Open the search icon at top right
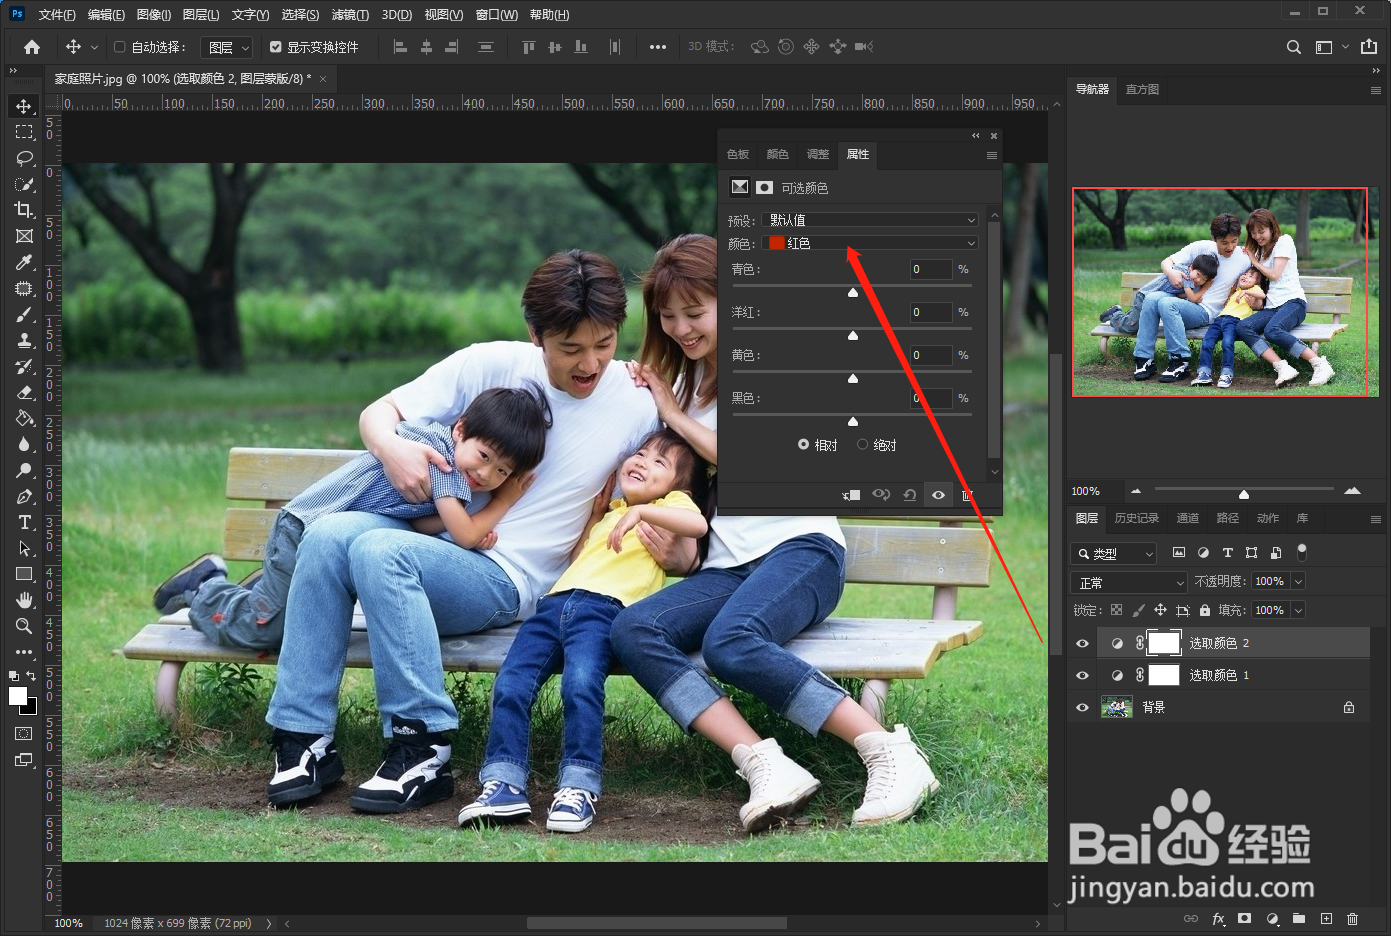Viewport: 1391px width, 936px height. pyautogui.click(x=1293, y=47)
